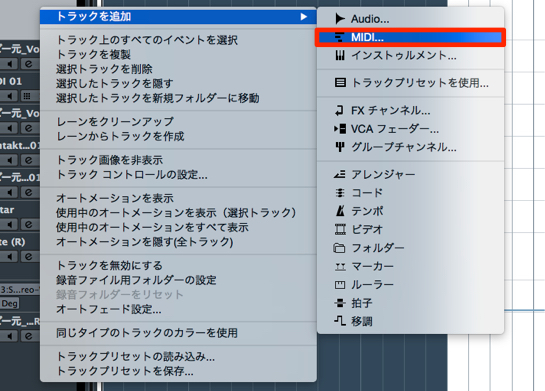Add an FX チャンネル... track
545x391 pixels.
[410, 111]
